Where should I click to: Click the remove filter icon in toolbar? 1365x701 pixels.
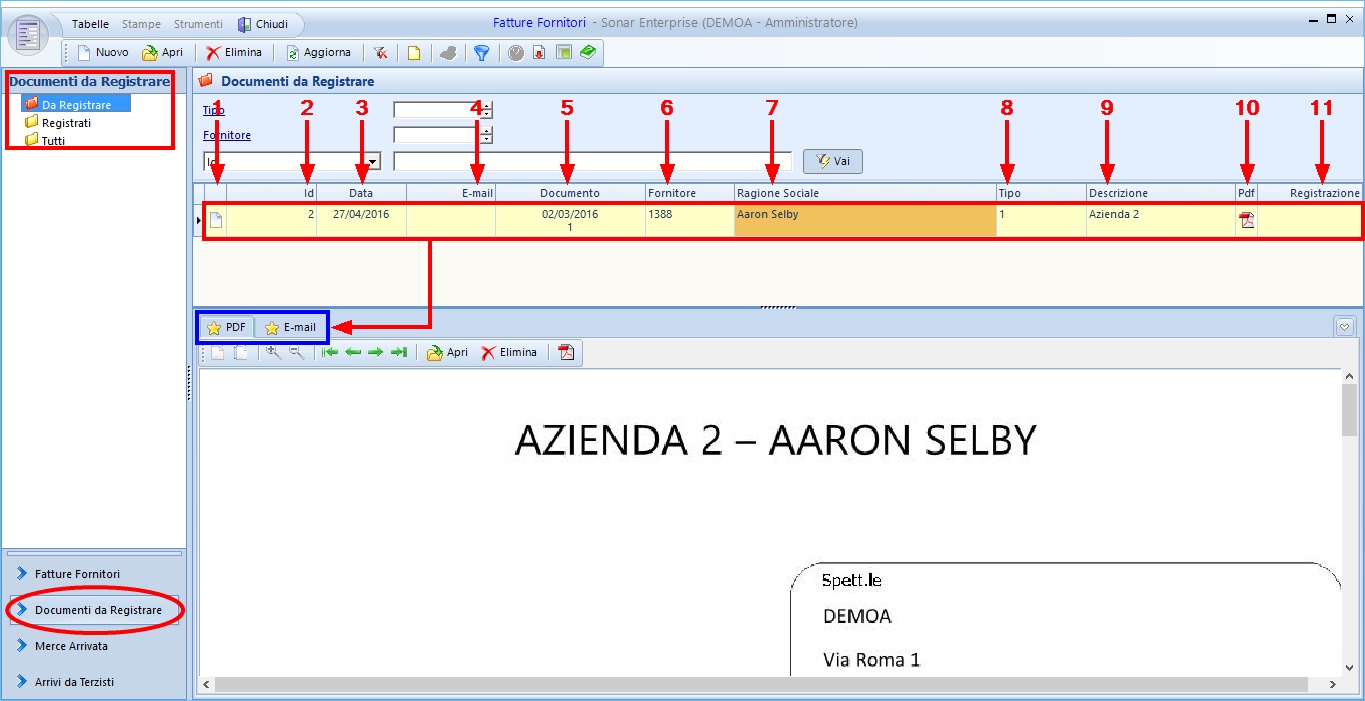pyautogui.click(x=381, y=53)
